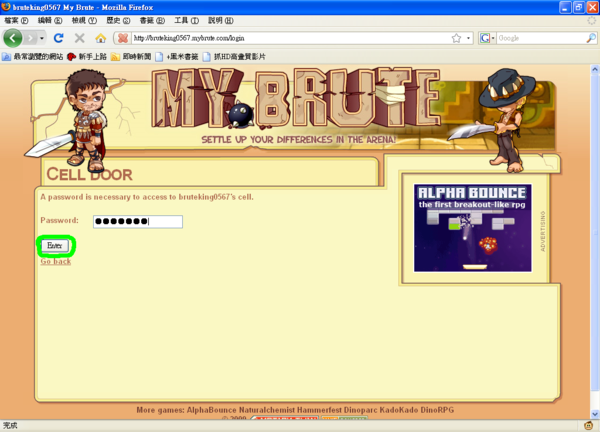
Task: Click the Firefox icon in title bar
Action: click(6, 7)
